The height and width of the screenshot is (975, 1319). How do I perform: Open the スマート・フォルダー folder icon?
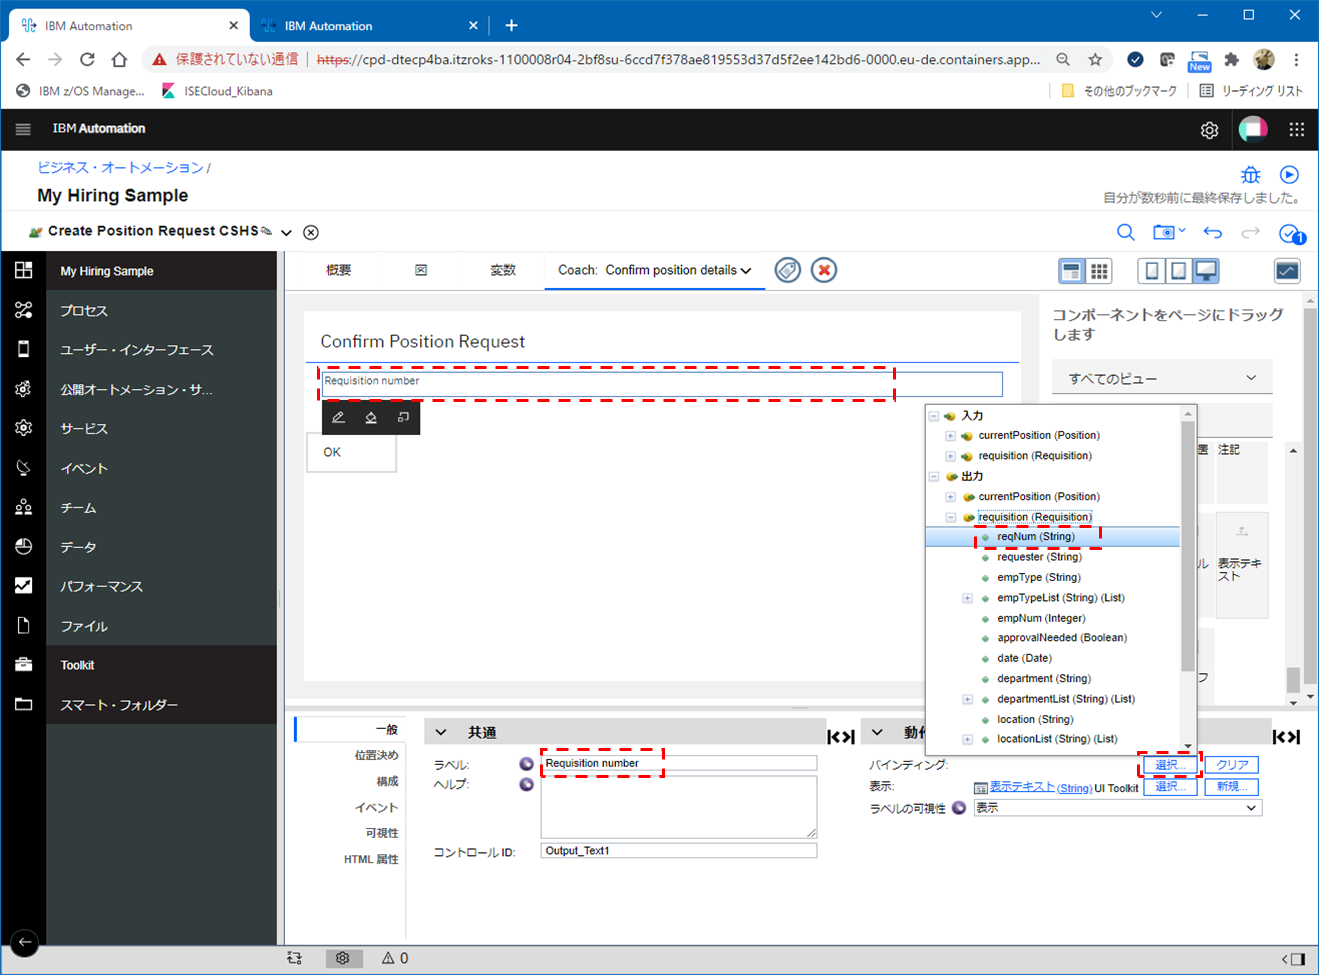23,705
